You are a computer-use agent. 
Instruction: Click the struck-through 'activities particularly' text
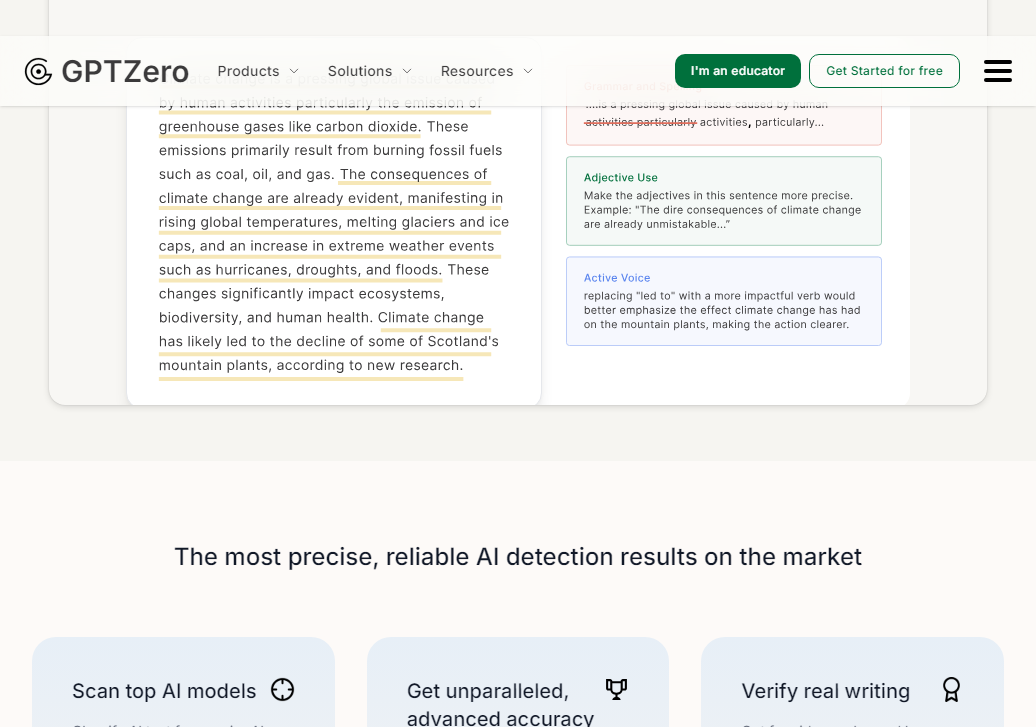tap(640, 122)
